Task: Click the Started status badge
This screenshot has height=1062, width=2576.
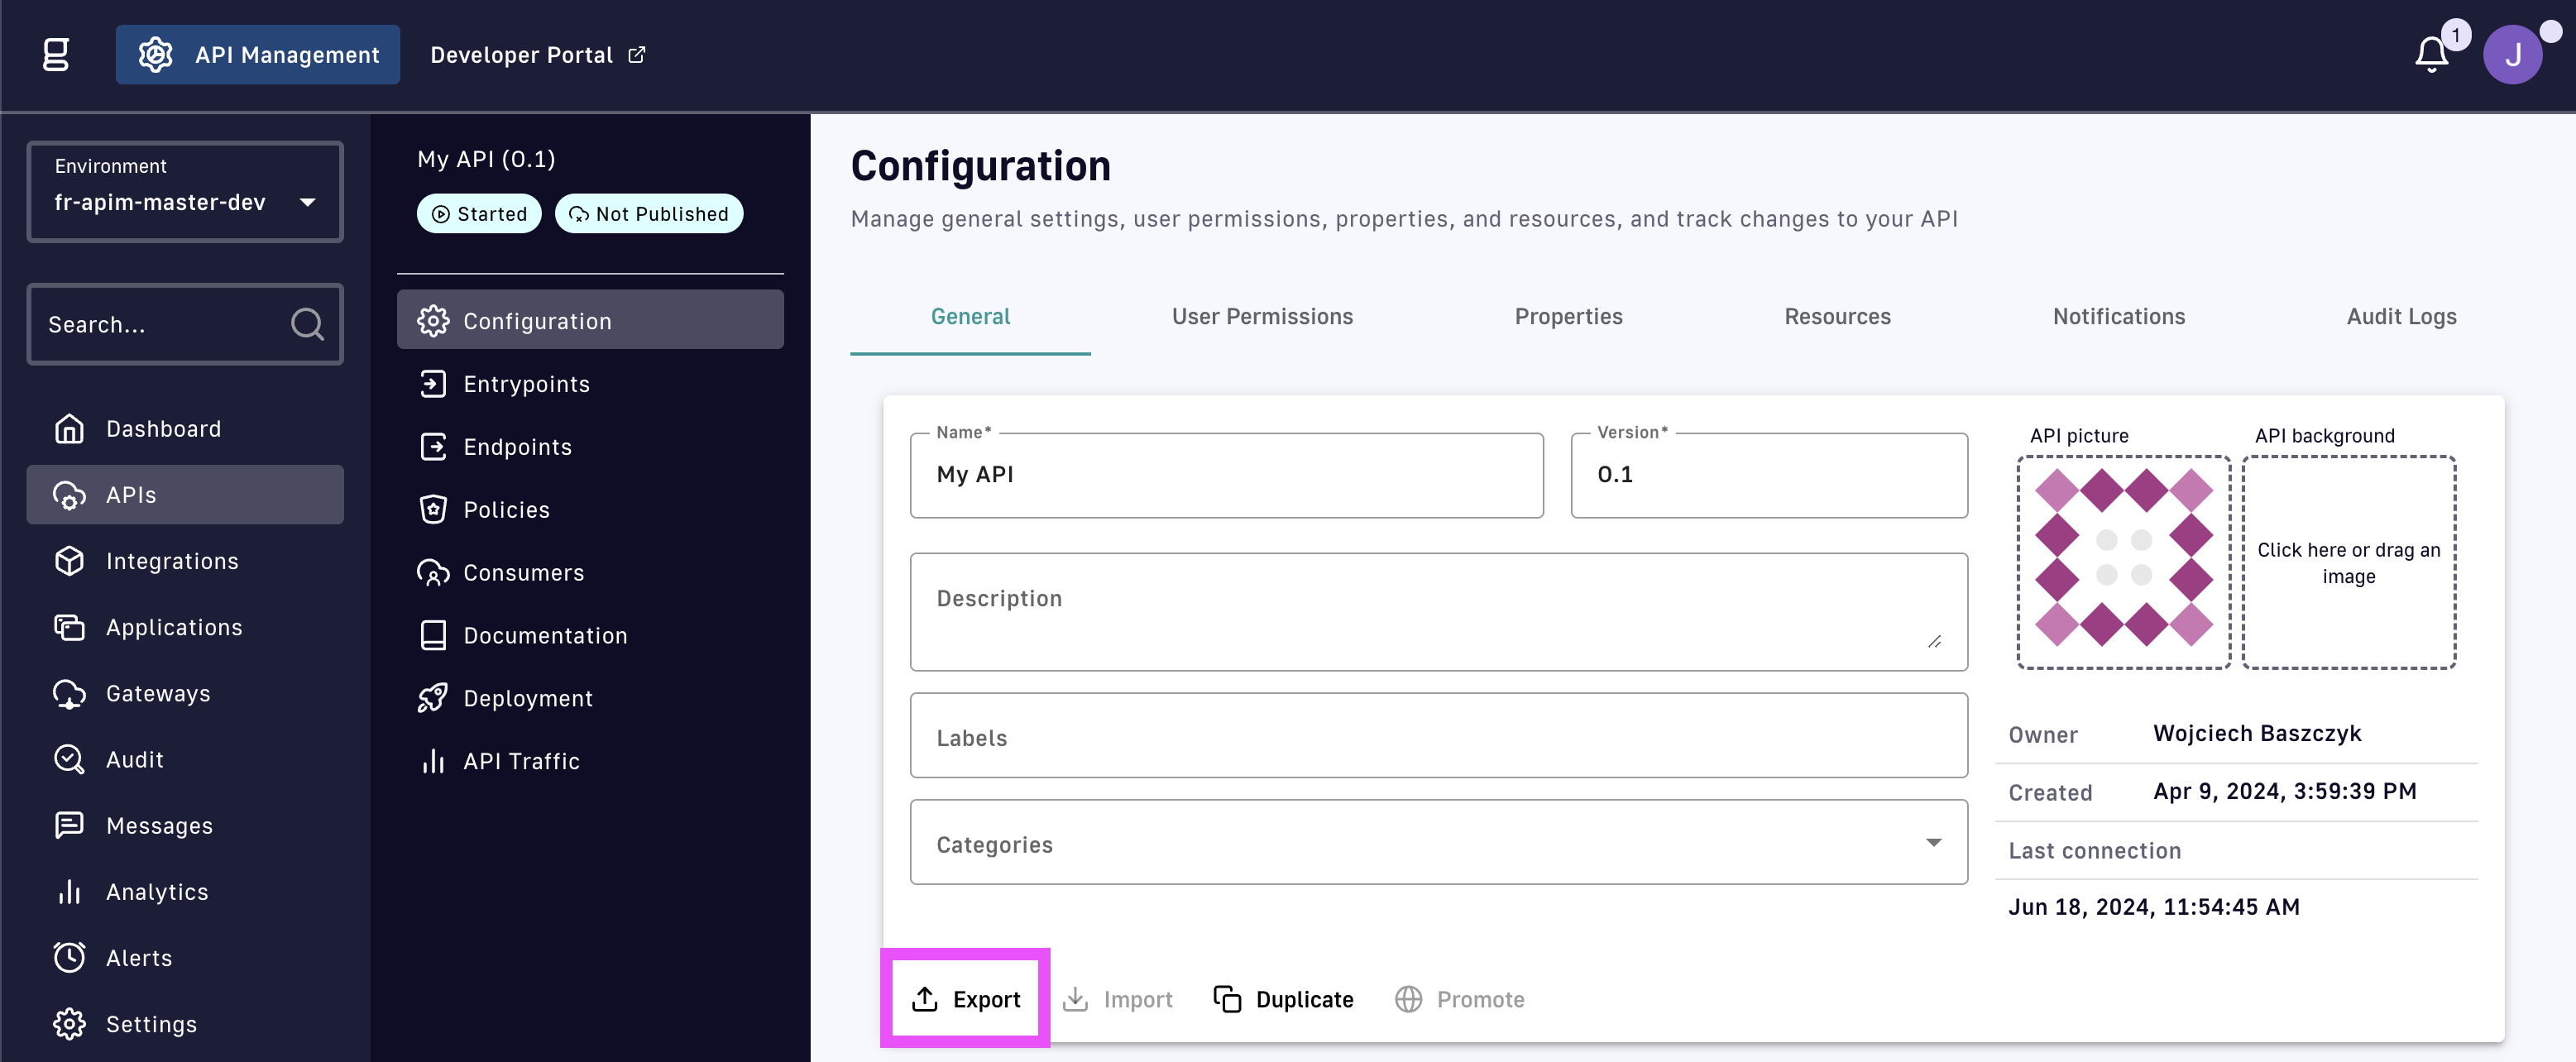Action: [x=479, y=214]
